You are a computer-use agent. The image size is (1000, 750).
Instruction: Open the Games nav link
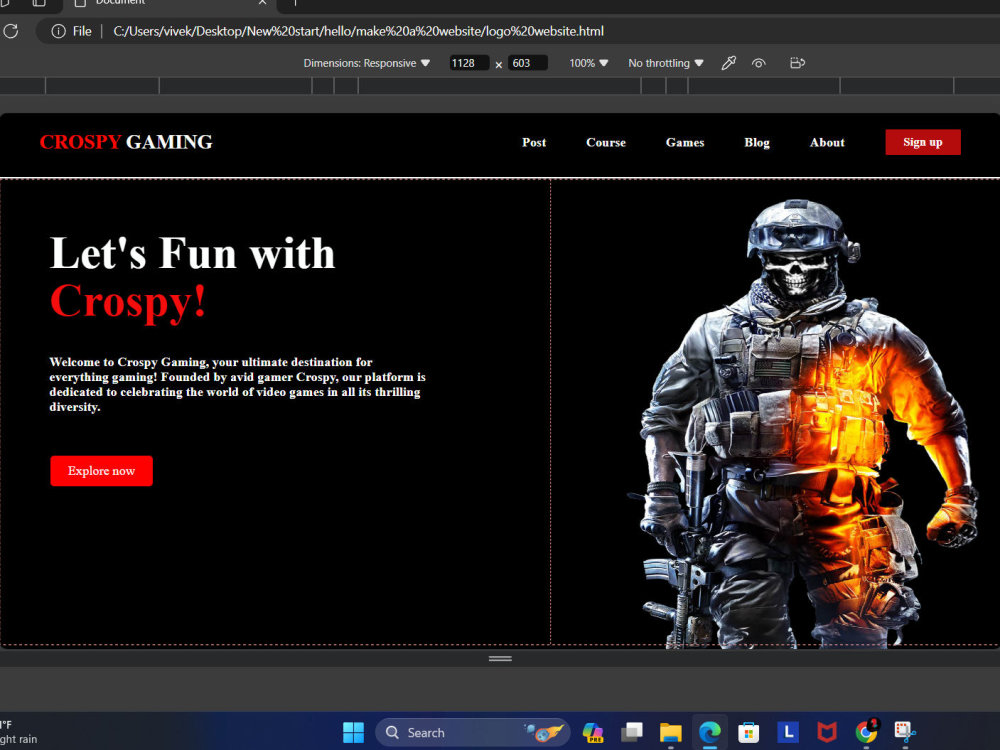(x=685, y=143)
